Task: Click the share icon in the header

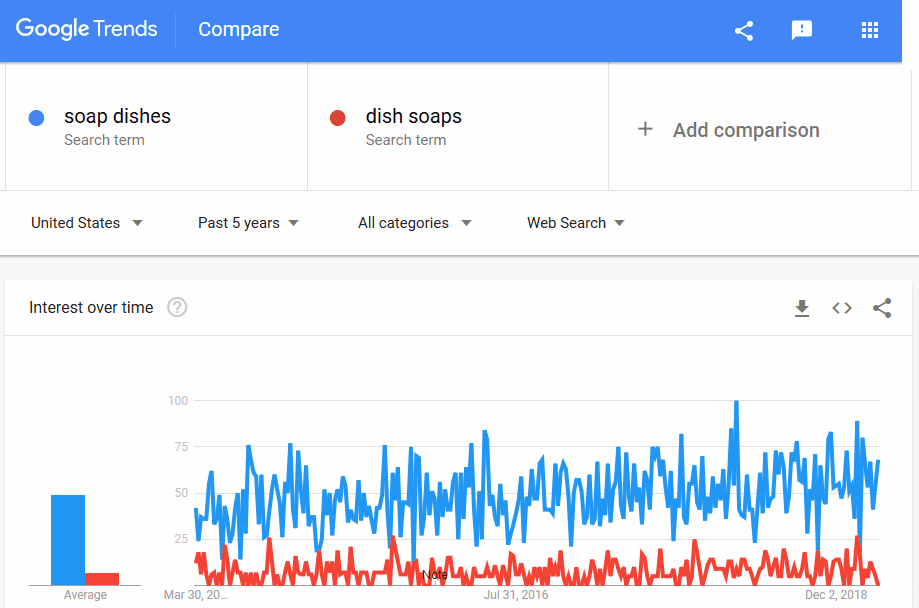Action: pyautogui.click(x=744, y=30)
